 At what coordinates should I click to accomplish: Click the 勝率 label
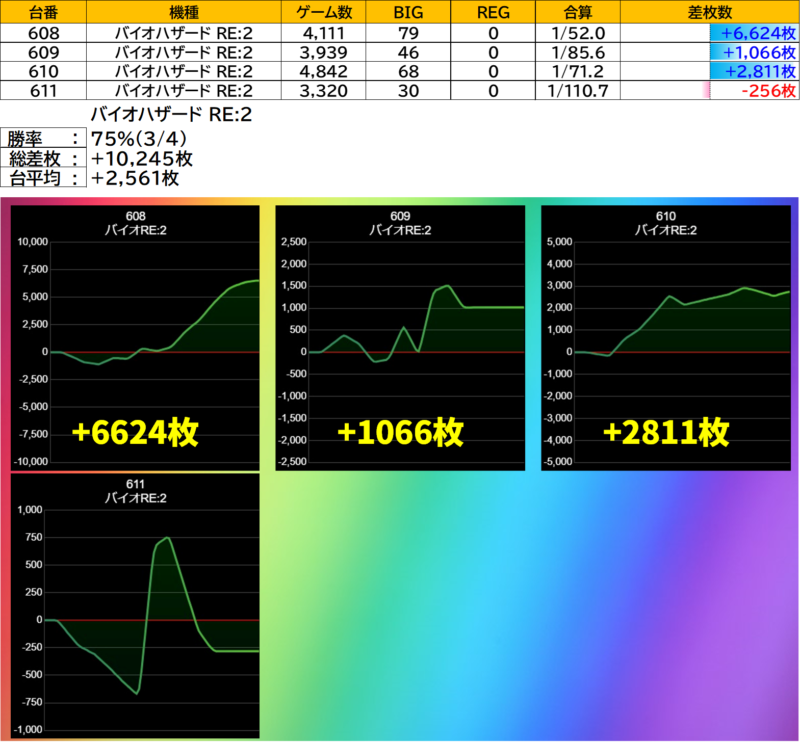tap(43, 139)
